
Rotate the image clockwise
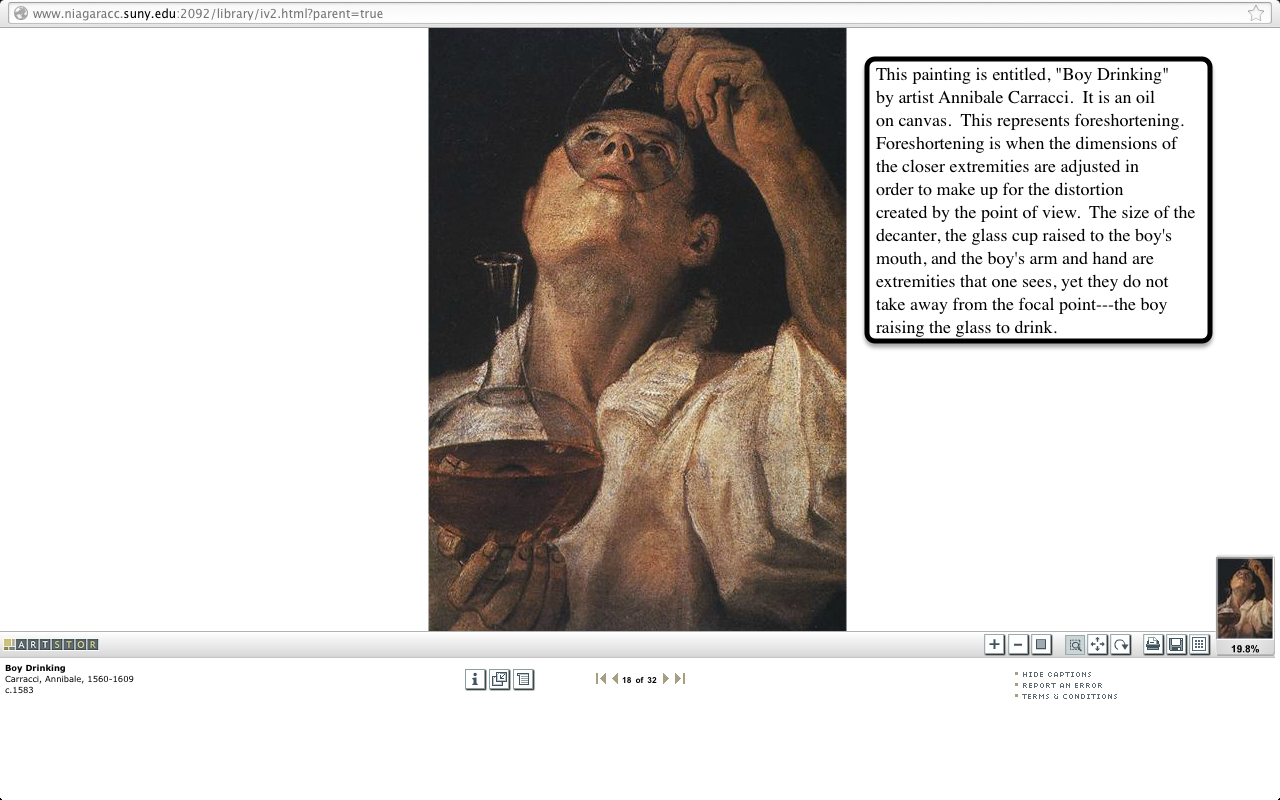tap(1121, 645)
